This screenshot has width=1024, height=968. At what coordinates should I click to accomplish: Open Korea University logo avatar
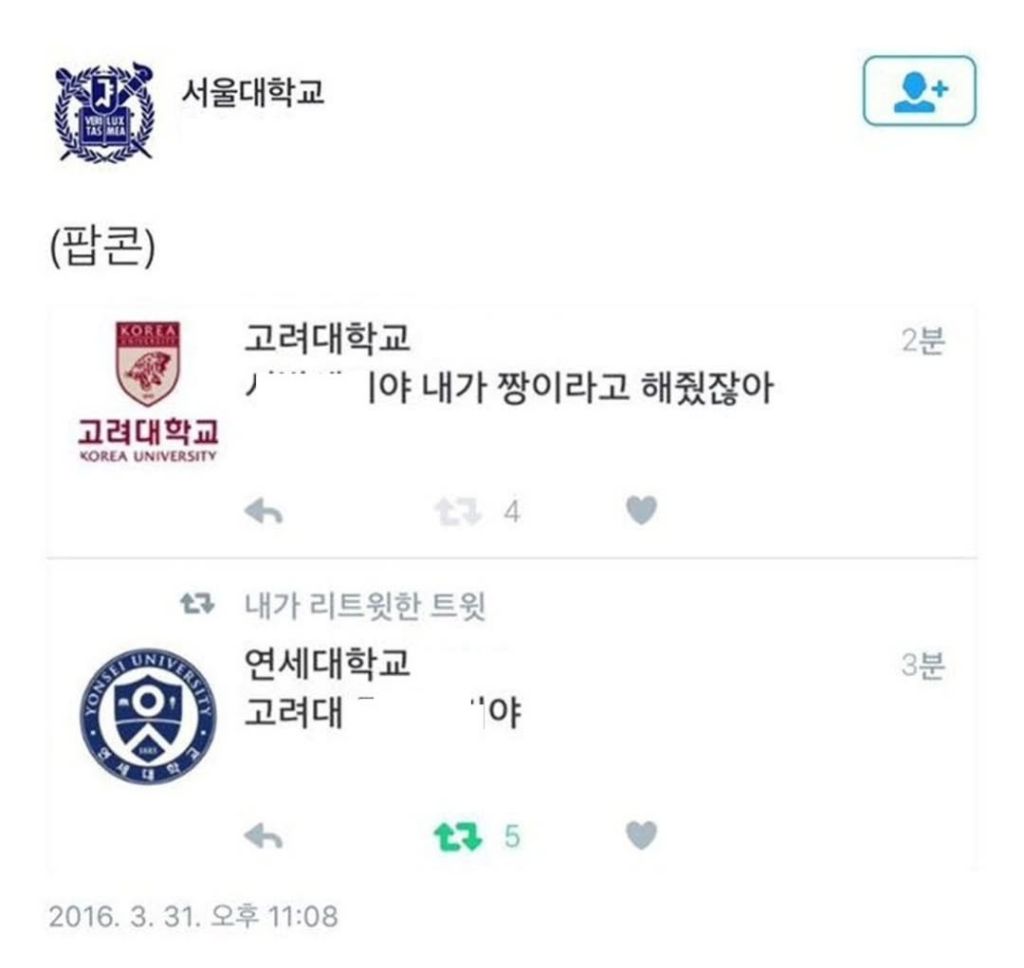click(x=148, y=392)
